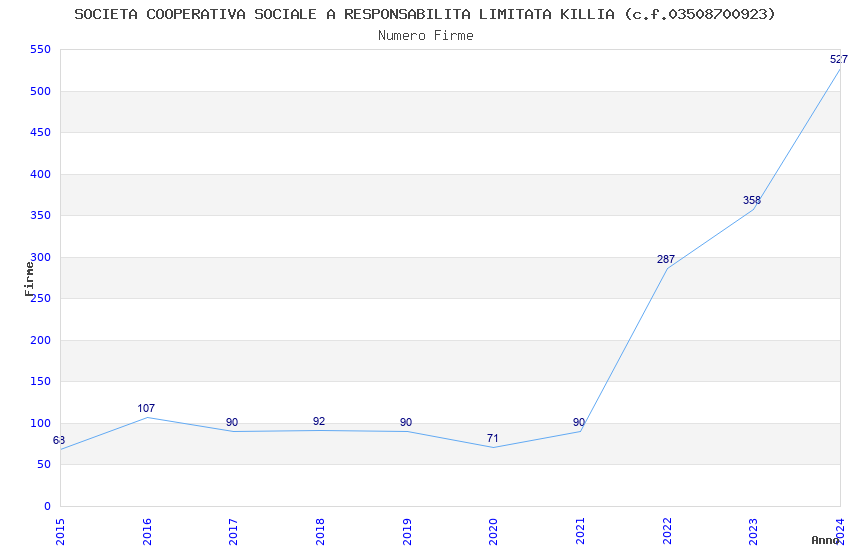Click the x-axis year label 2019
Screen dimensions: 850x550
(407, 532)
